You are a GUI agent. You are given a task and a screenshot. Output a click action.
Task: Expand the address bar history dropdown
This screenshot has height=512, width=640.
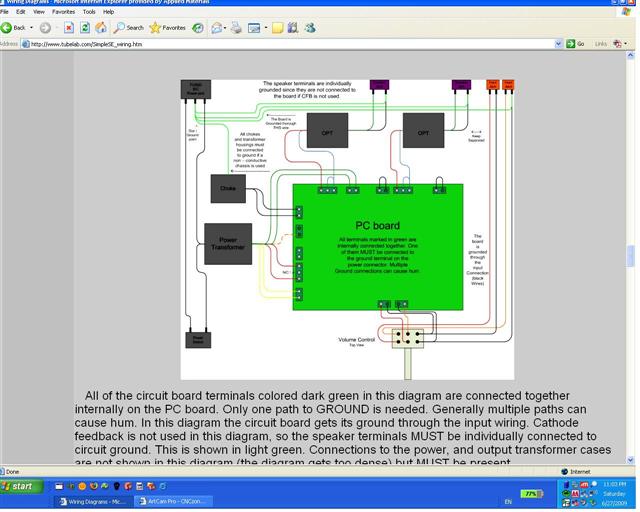point(558,44)
